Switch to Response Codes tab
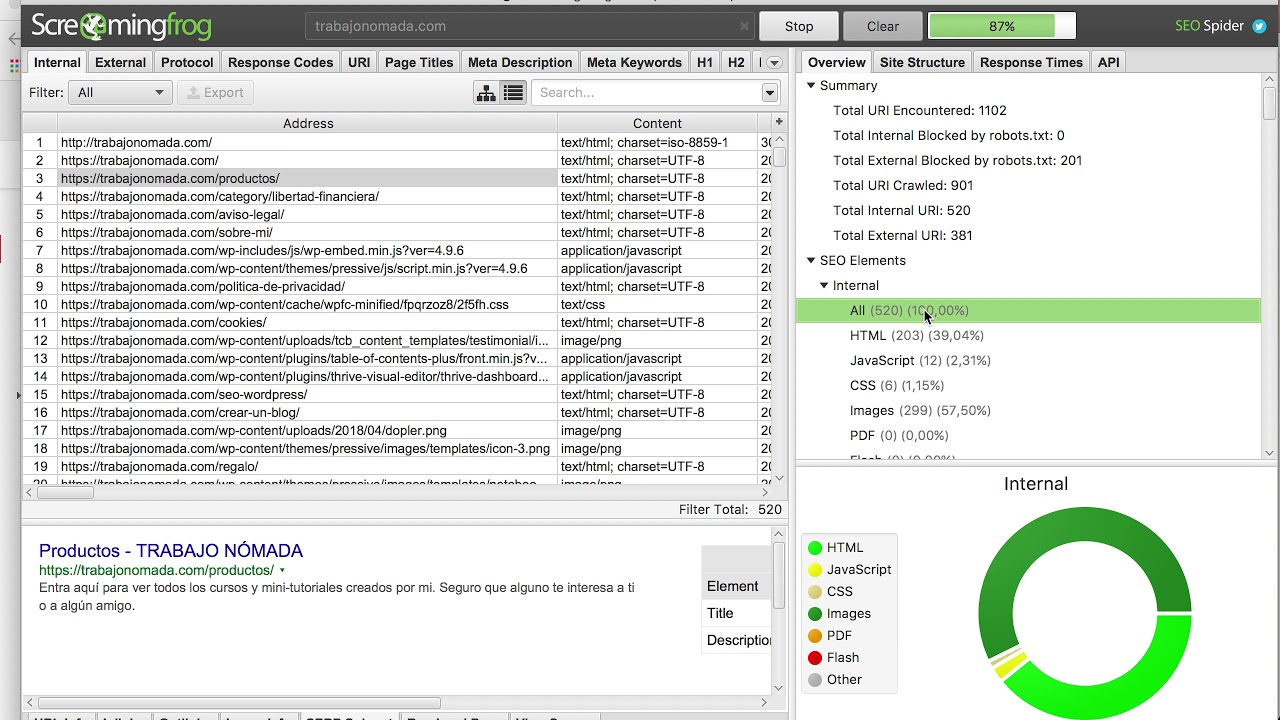The image size is (1280, 720). coord(280,62)
